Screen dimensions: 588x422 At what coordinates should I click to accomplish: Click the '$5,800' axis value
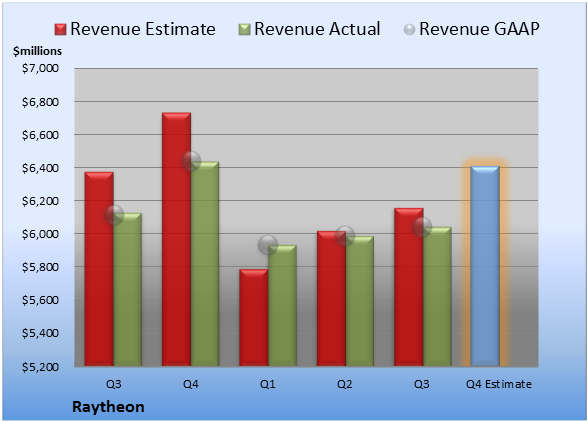[x=40, y=267]
